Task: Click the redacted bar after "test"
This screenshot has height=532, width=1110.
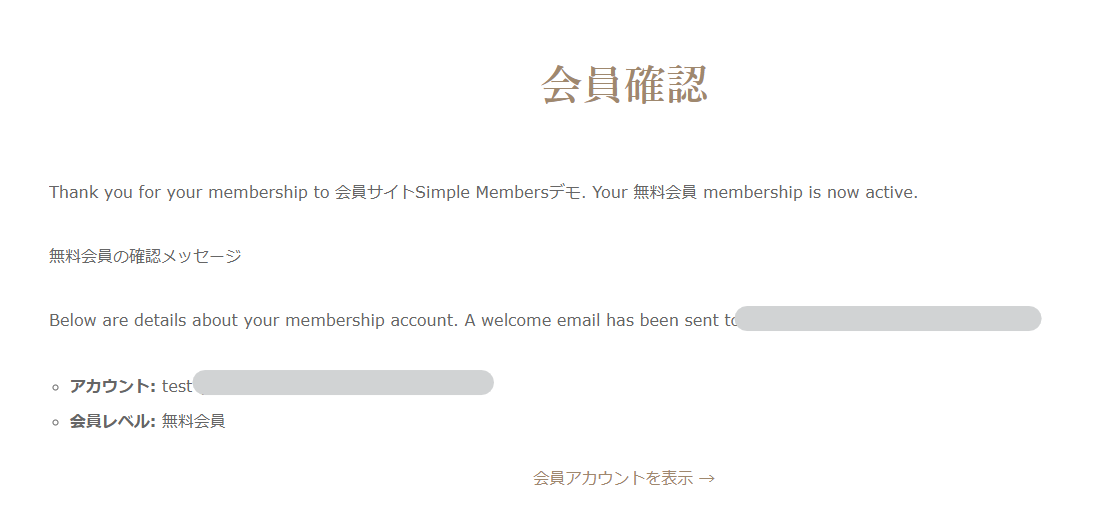Action: [343, 383]
